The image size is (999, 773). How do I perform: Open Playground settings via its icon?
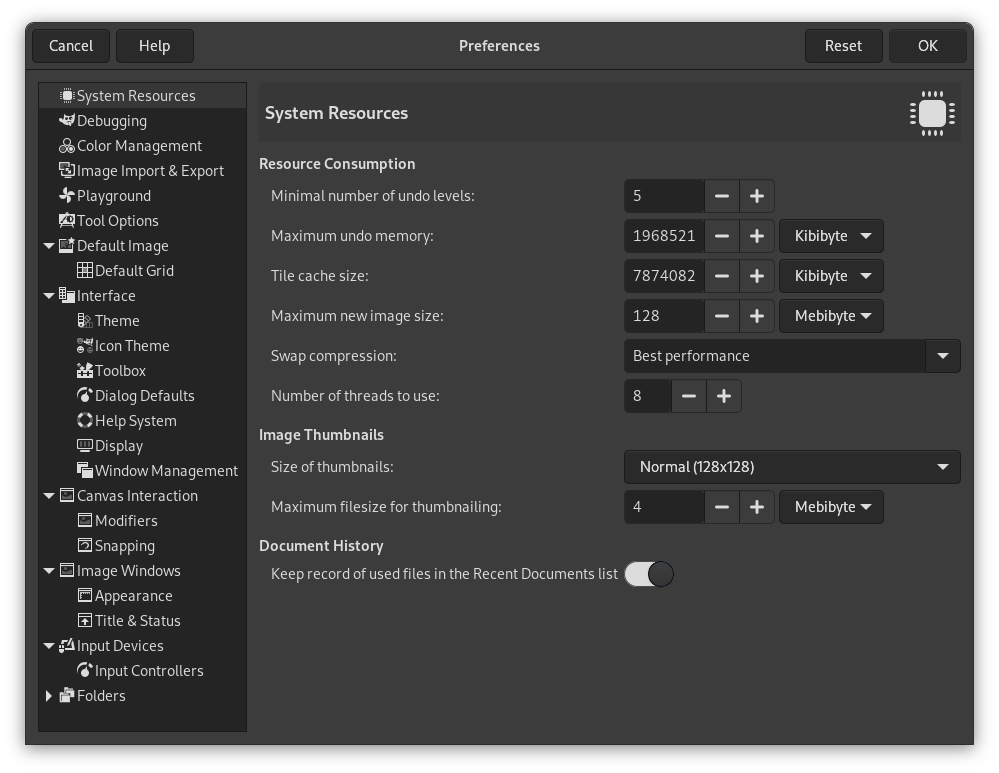pyautogui.click(x=67, y=195)
